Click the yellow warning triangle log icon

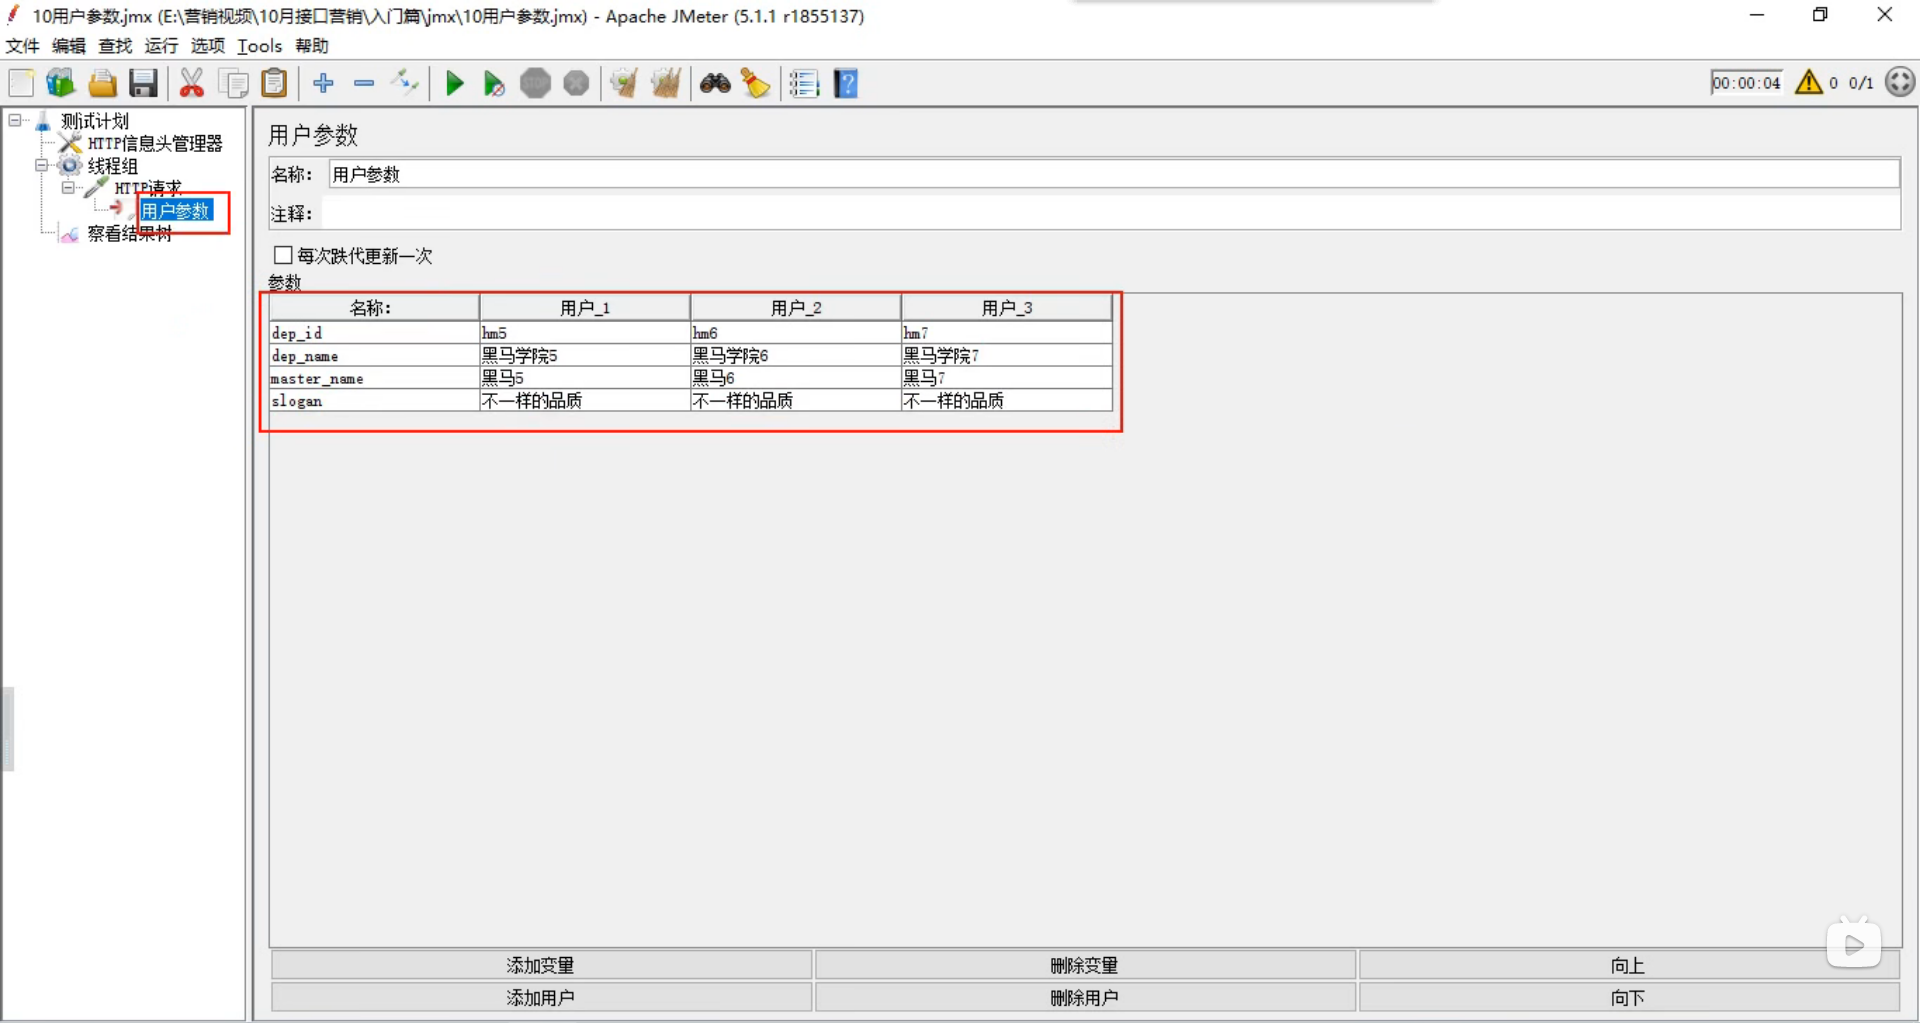(1808, 82)
